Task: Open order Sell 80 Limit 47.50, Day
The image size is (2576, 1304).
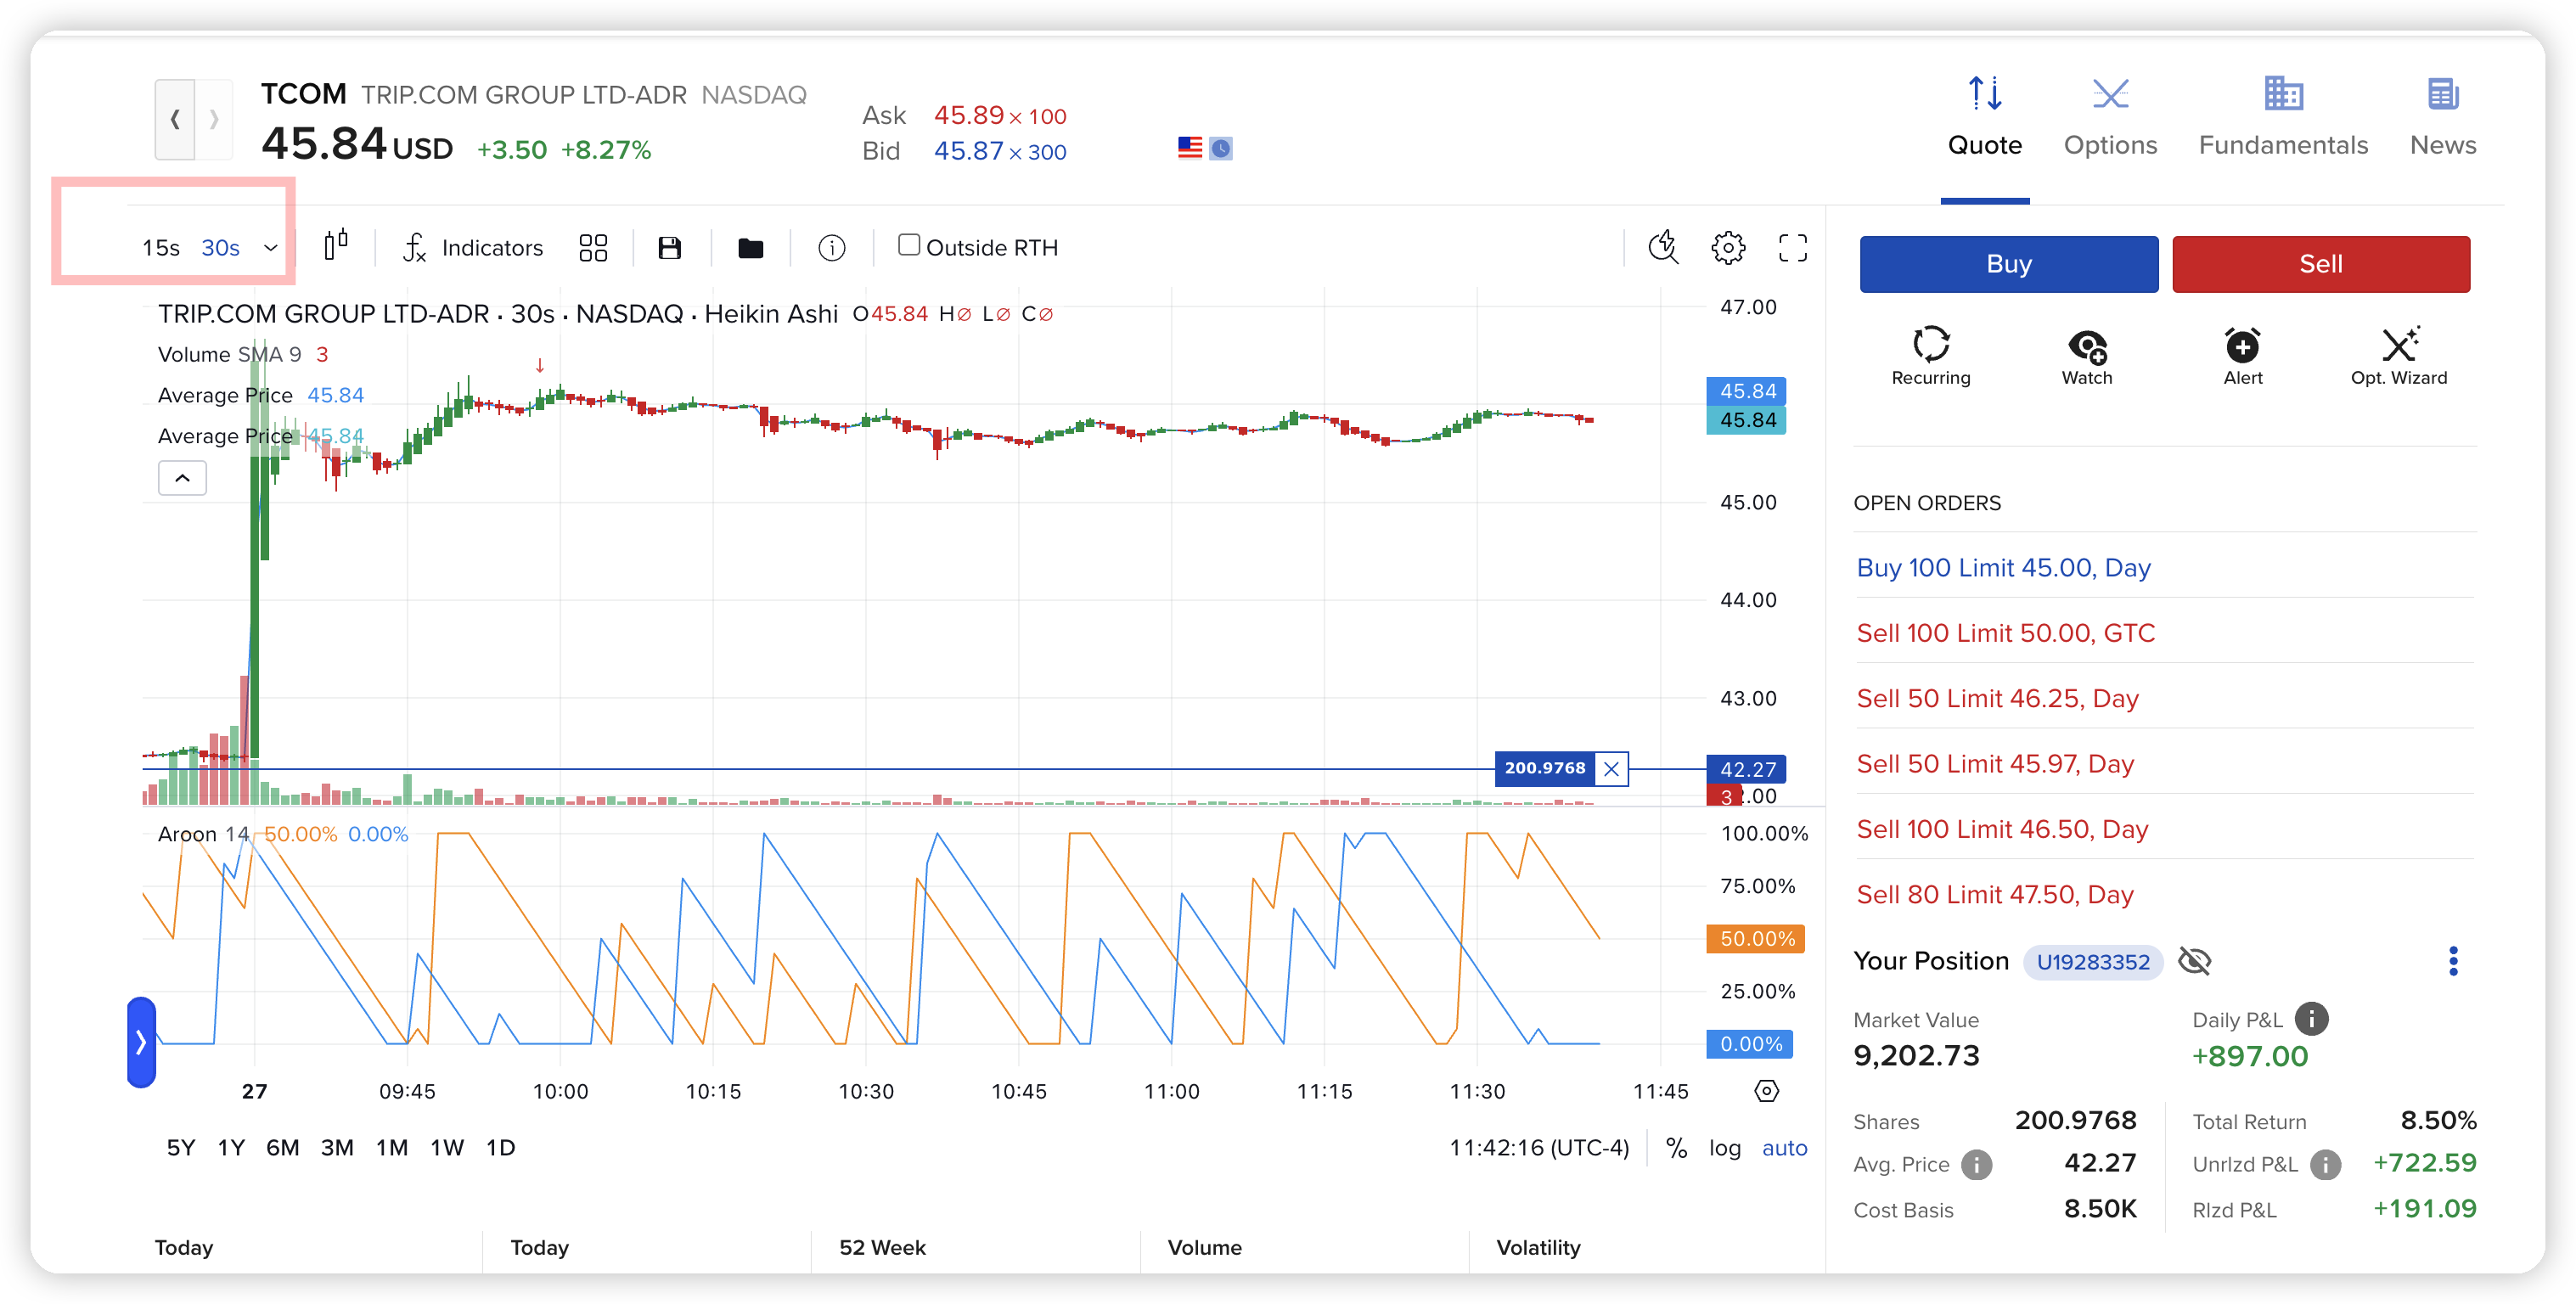Action: coord(1995,894)
